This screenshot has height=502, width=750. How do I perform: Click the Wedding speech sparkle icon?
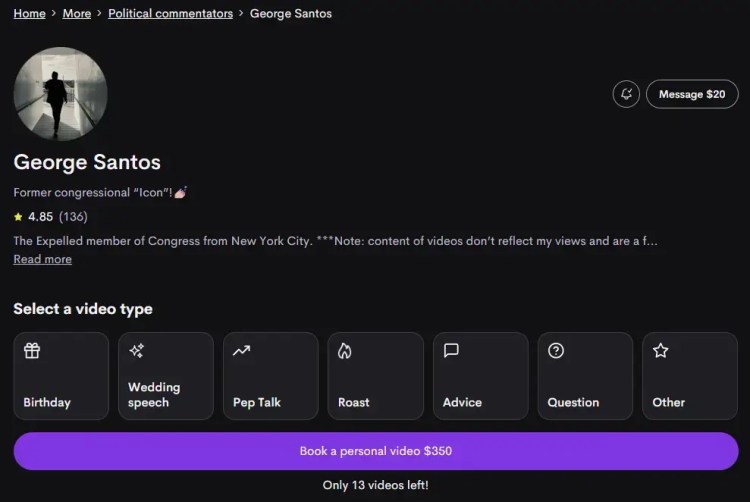tap(137, 351)
